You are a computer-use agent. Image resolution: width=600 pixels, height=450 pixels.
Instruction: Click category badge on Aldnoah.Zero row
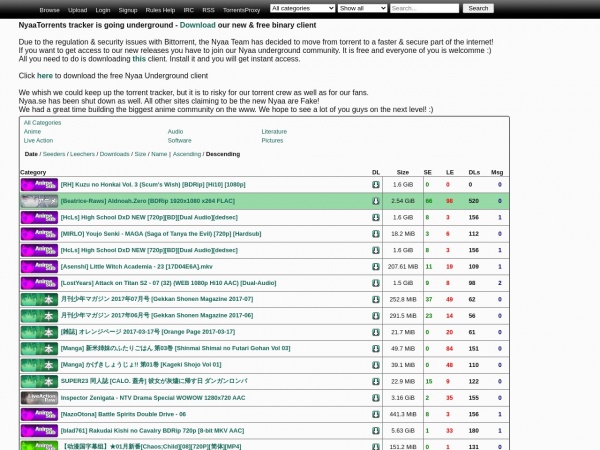39,201
